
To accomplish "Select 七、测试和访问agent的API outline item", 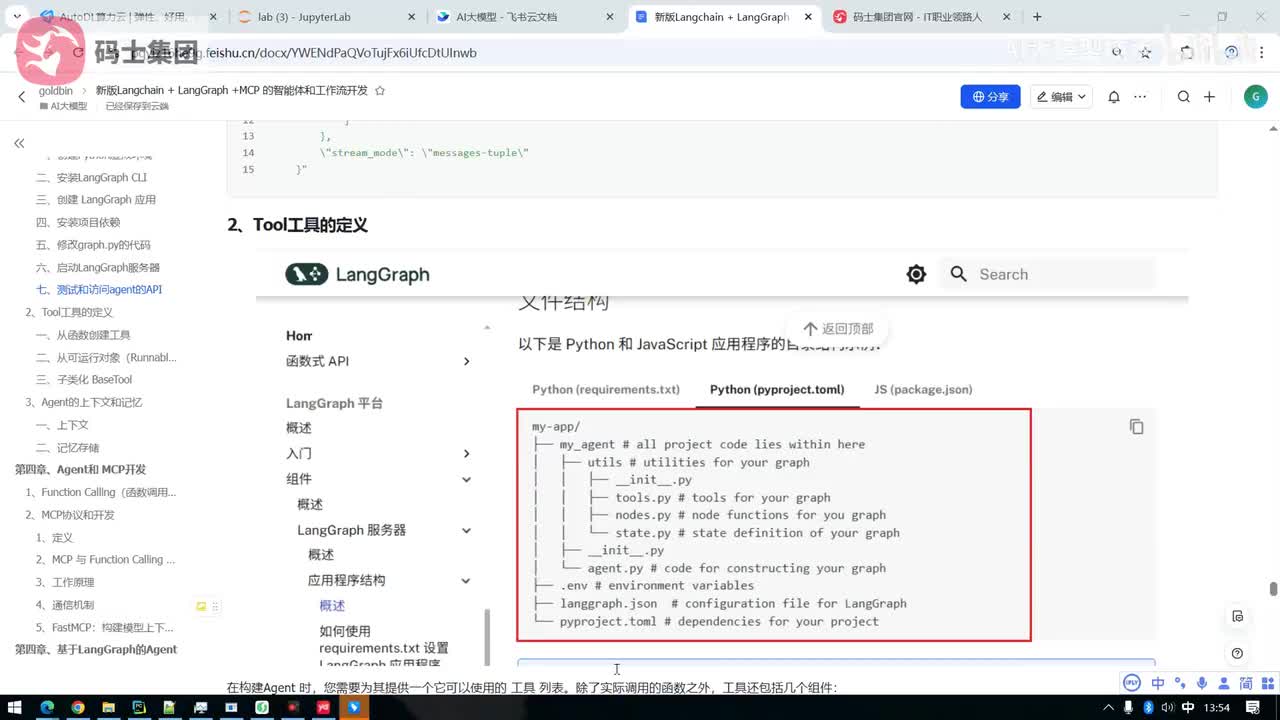I will (99, 290).
